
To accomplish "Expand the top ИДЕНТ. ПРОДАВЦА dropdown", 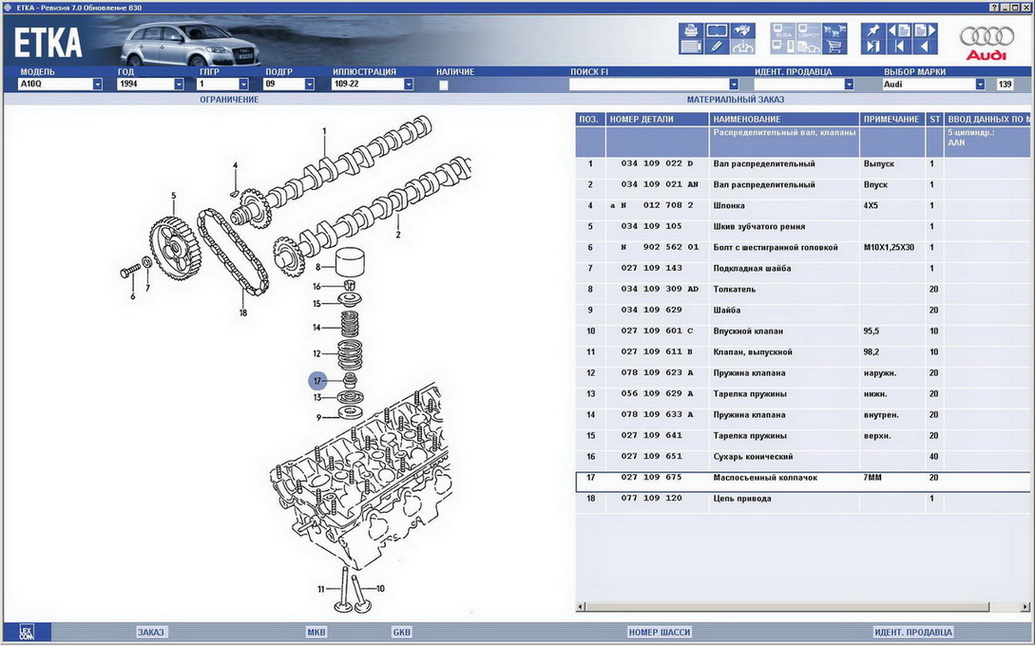I will pos(849,84).
